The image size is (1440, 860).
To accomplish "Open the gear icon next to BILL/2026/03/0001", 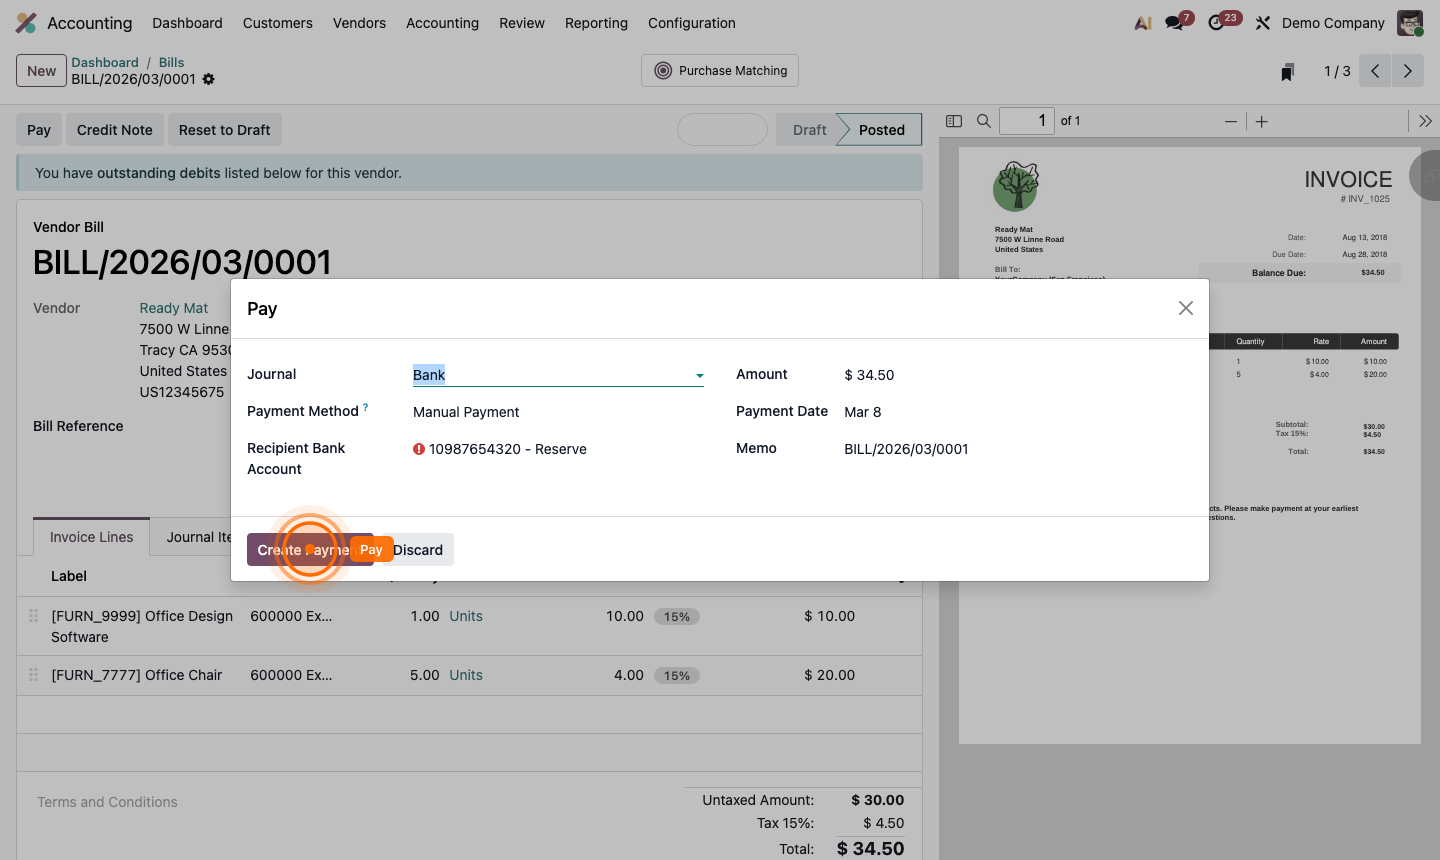I will pyautogui.click(x=208, y=78).
